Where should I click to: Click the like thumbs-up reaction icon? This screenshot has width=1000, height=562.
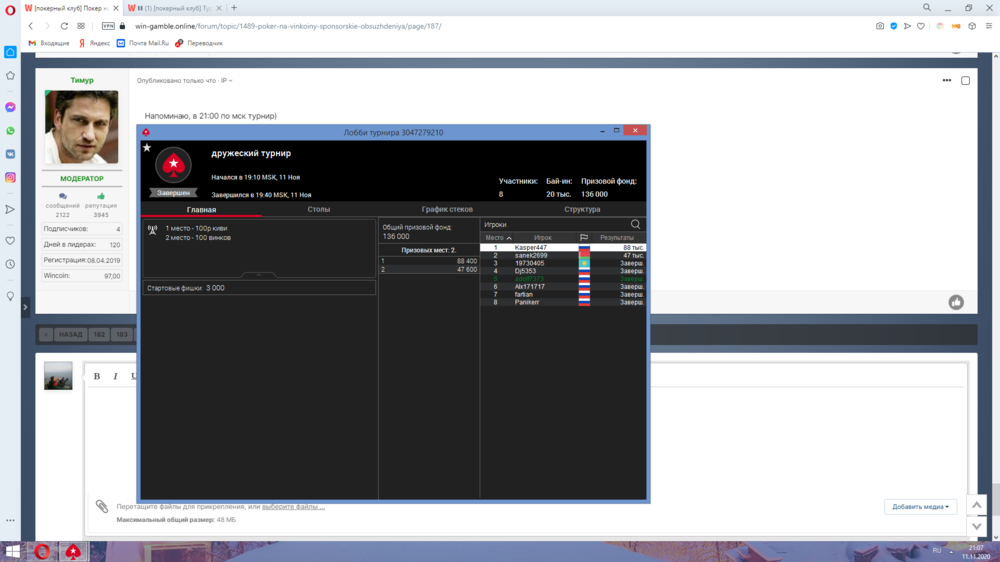(x=956, y=302)
